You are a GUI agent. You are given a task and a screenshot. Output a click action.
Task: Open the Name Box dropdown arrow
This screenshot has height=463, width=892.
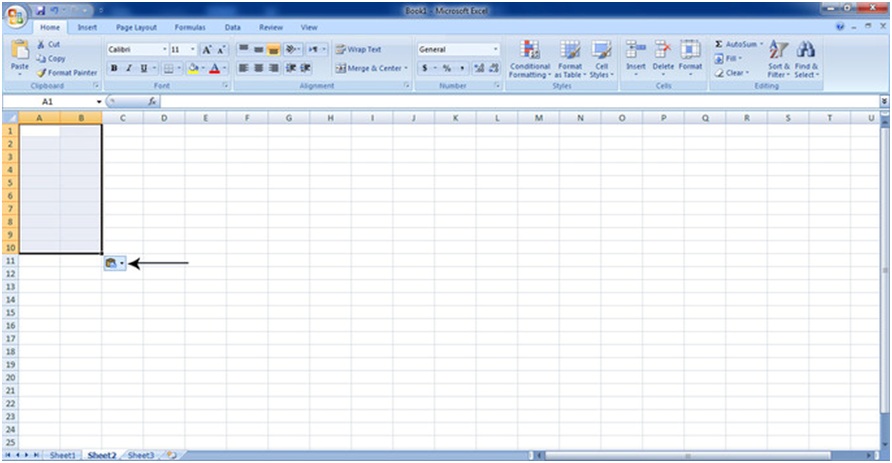[99, 102]
